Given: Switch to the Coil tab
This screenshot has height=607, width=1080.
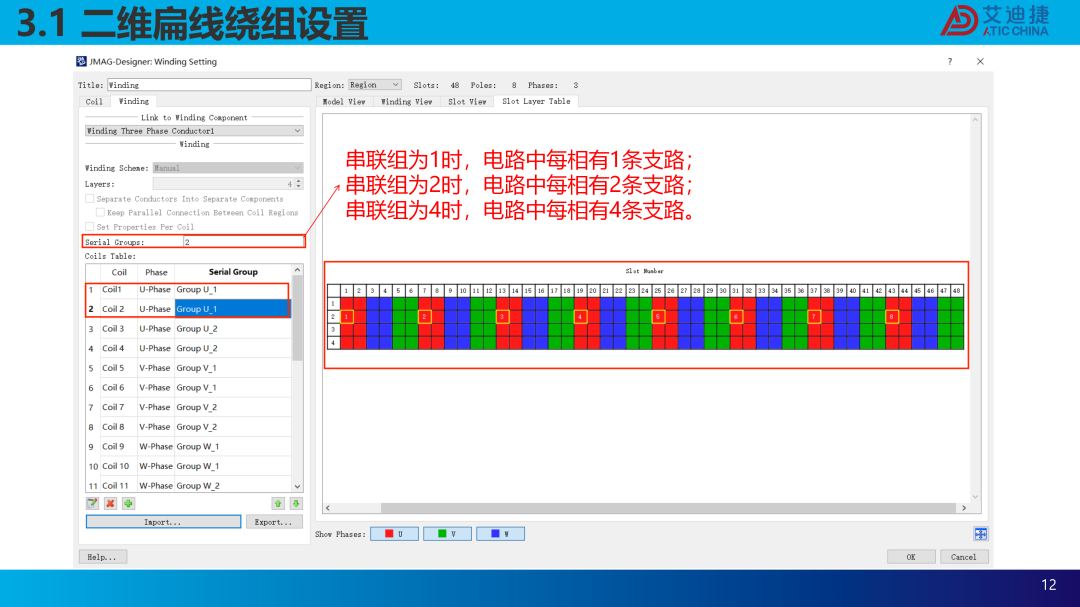Looking at the screenshot, I should pyautogui.click(x=94, y=101).
